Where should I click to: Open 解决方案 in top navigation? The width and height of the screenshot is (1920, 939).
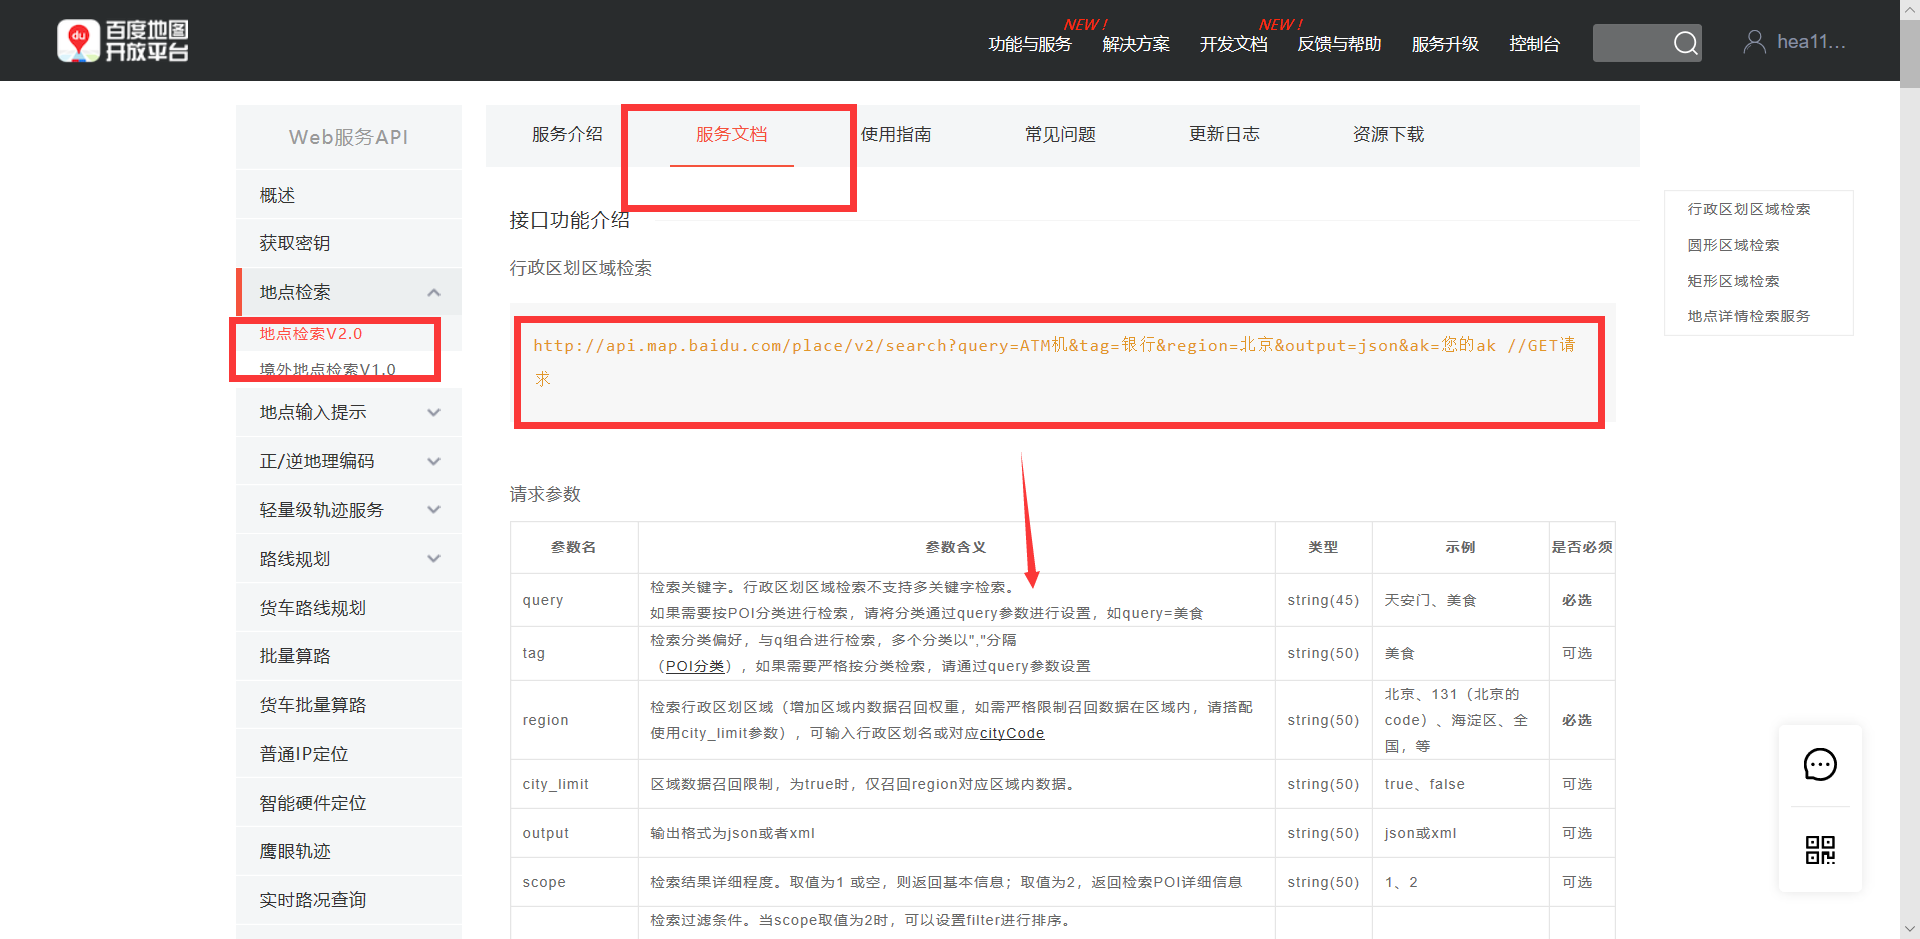click(1136, 44)
